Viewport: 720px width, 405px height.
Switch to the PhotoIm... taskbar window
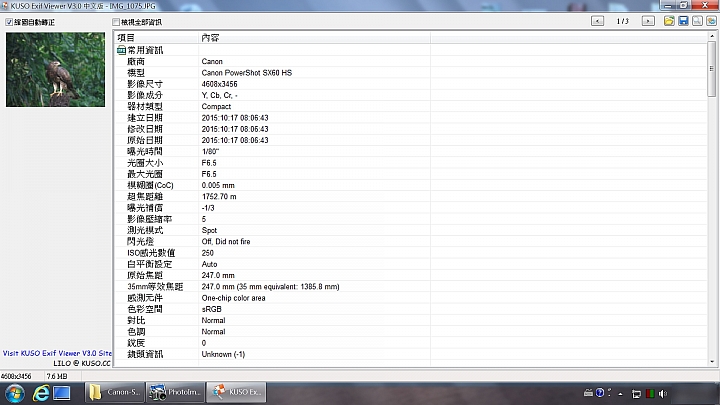(x=176, y=393)
